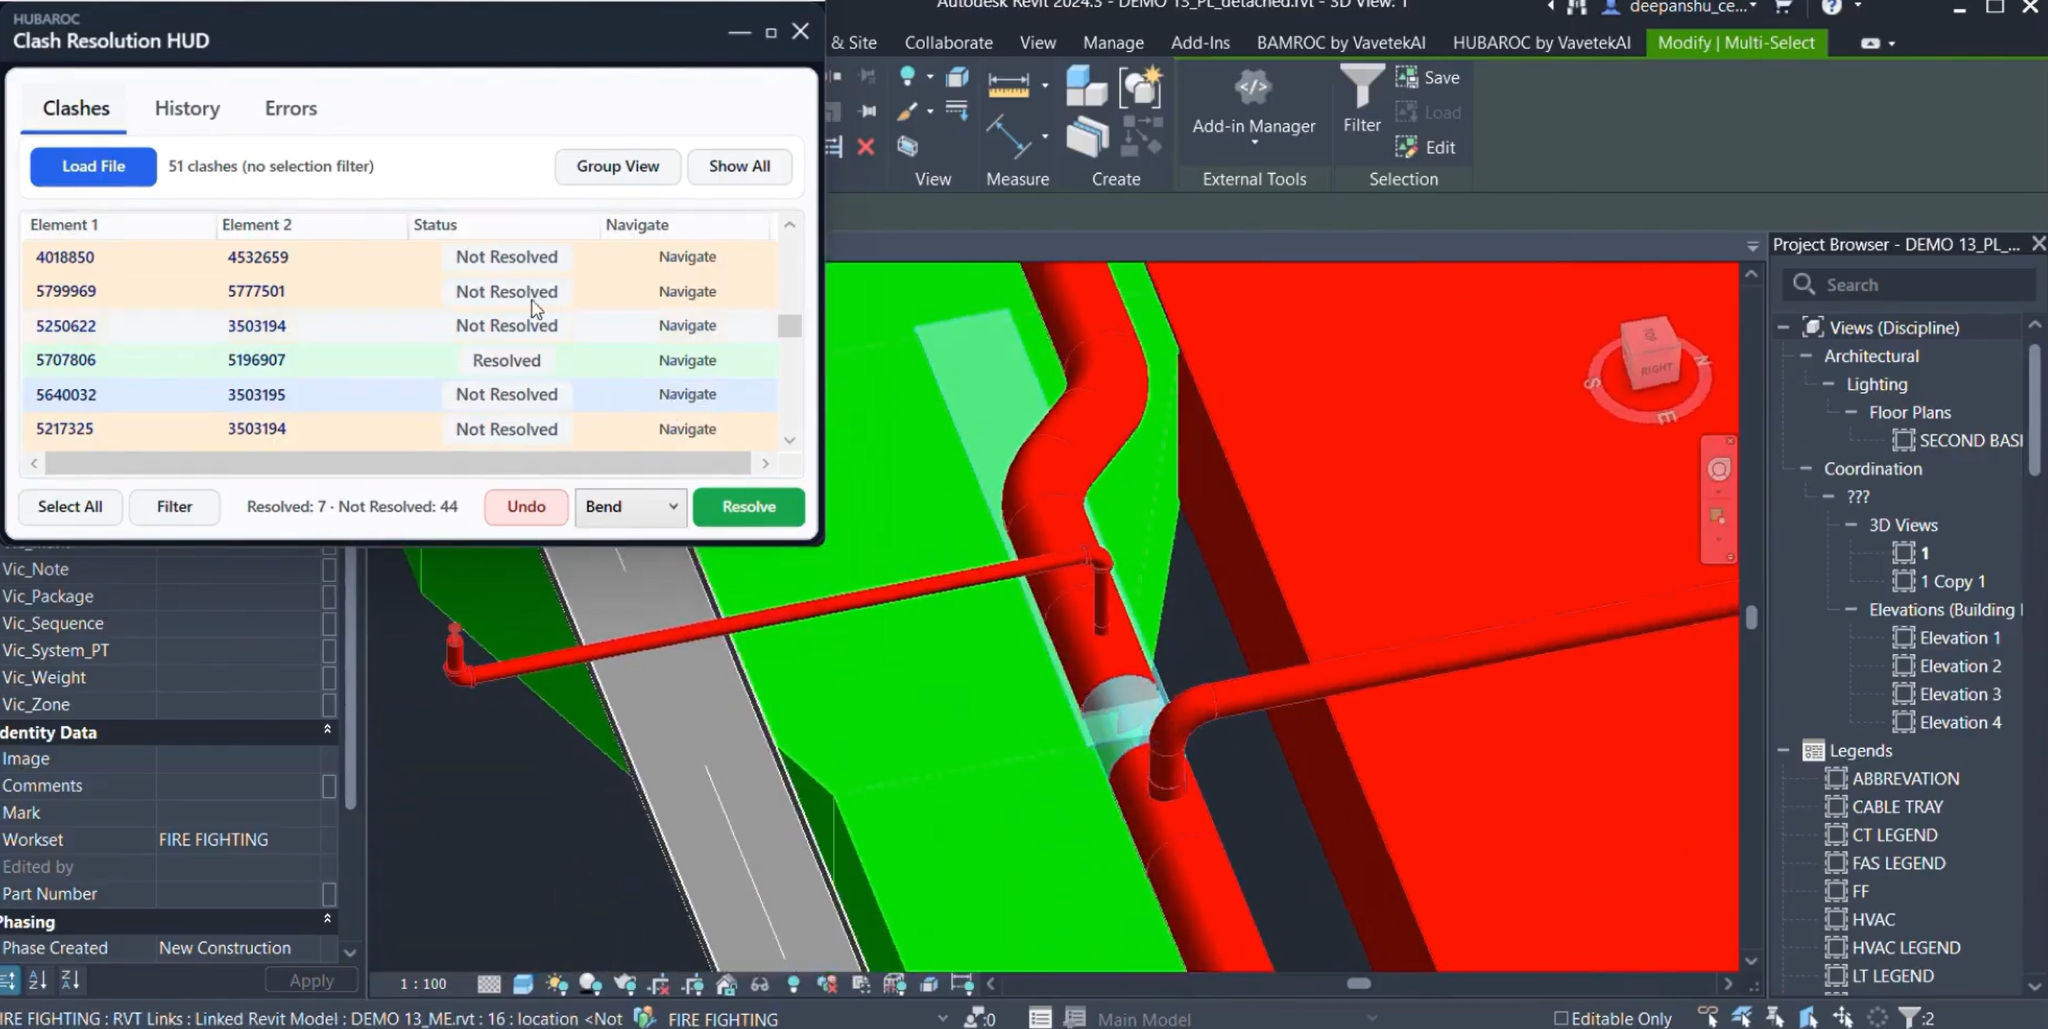Switch to the History tab
Viewport: 2048px width, 1029px height.
(x=187, y=108)
